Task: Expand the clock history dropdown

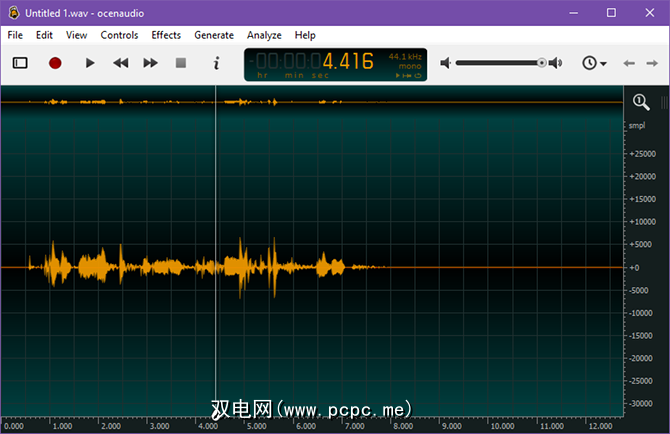Action: tap(595, 63)
